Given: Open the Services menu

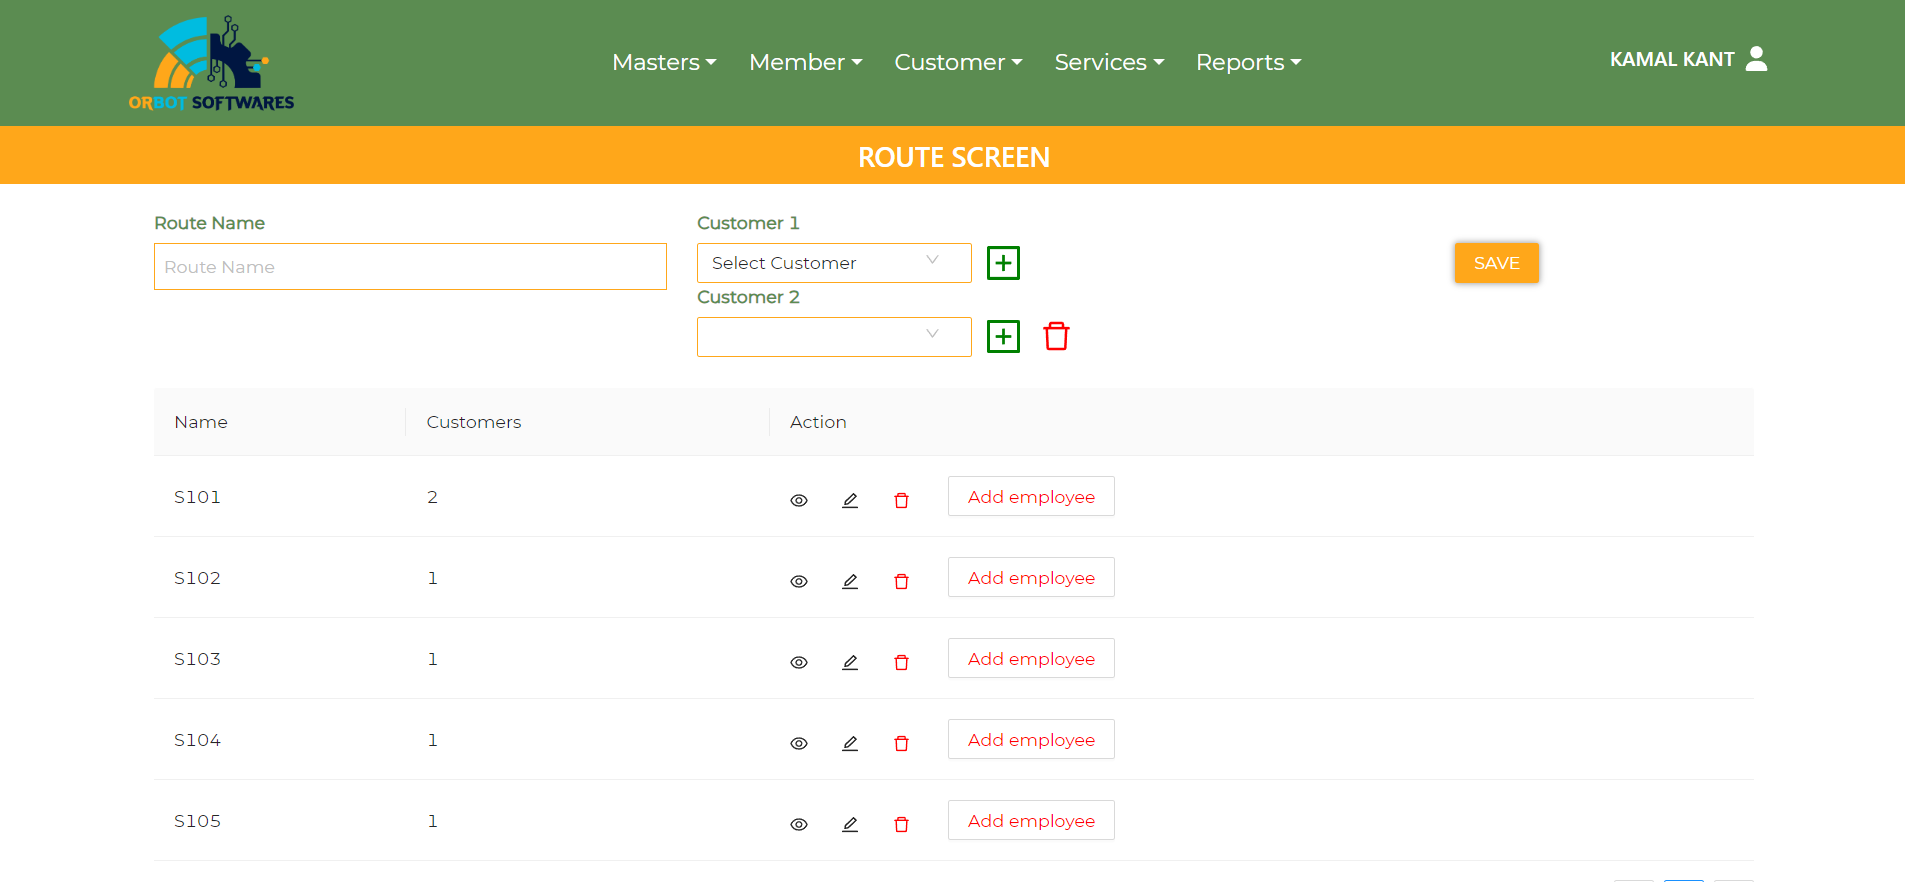Looking at the screenshot, I should (x=1109, y=62).
